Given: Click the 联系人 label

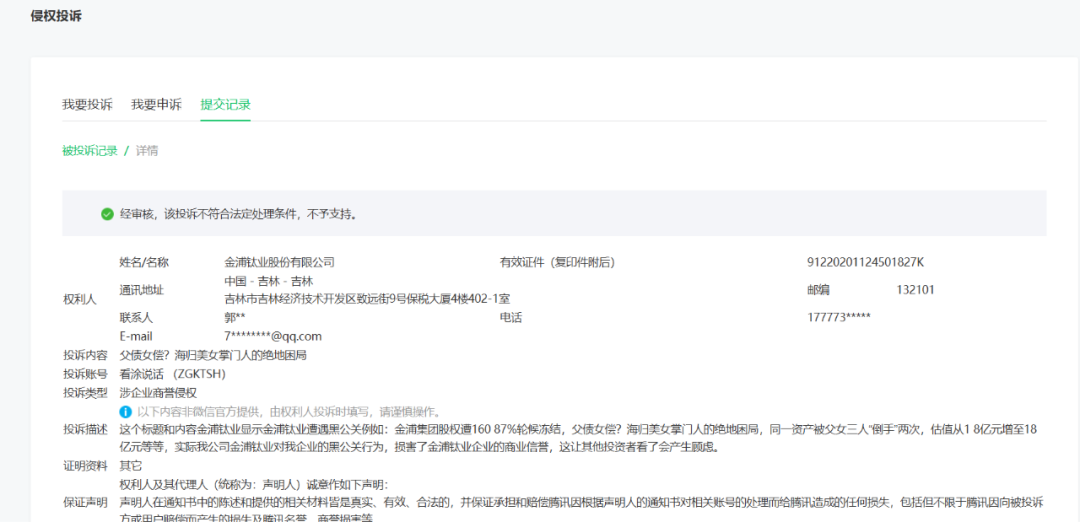Looking at the screenshot, I should [136, 317].
